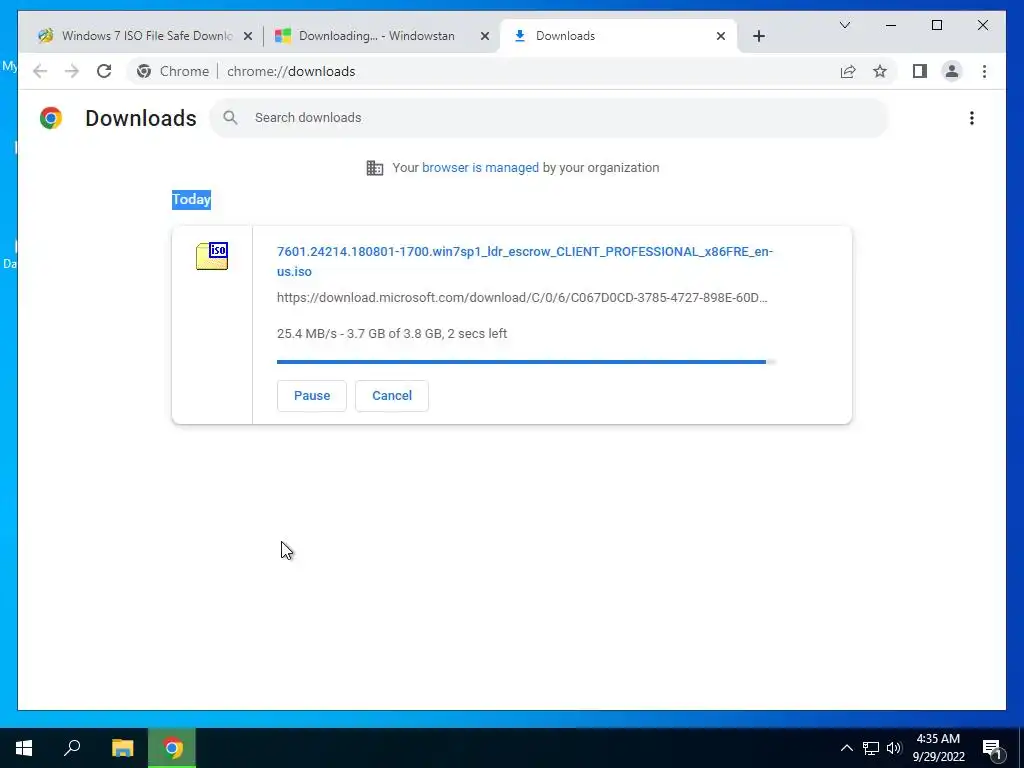Image resolution: width=1024 pixels, height=768 pixels.
Task: Expand the tab search dropdown
Action: pos(844,25)
